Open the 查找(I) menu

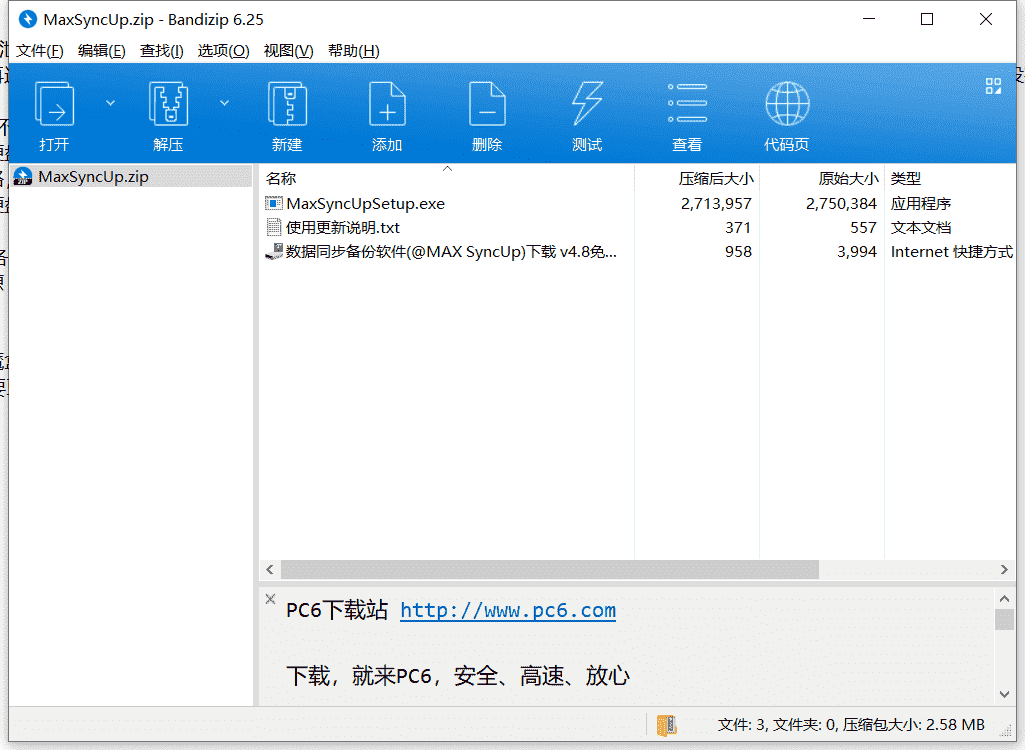[x=161, y=51]
